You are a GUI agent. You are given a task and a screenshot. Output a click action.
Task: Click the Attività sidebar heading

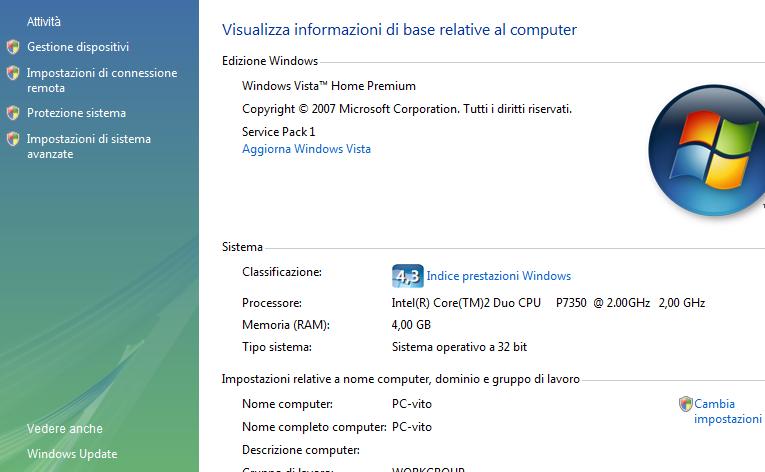pos(43,21)
